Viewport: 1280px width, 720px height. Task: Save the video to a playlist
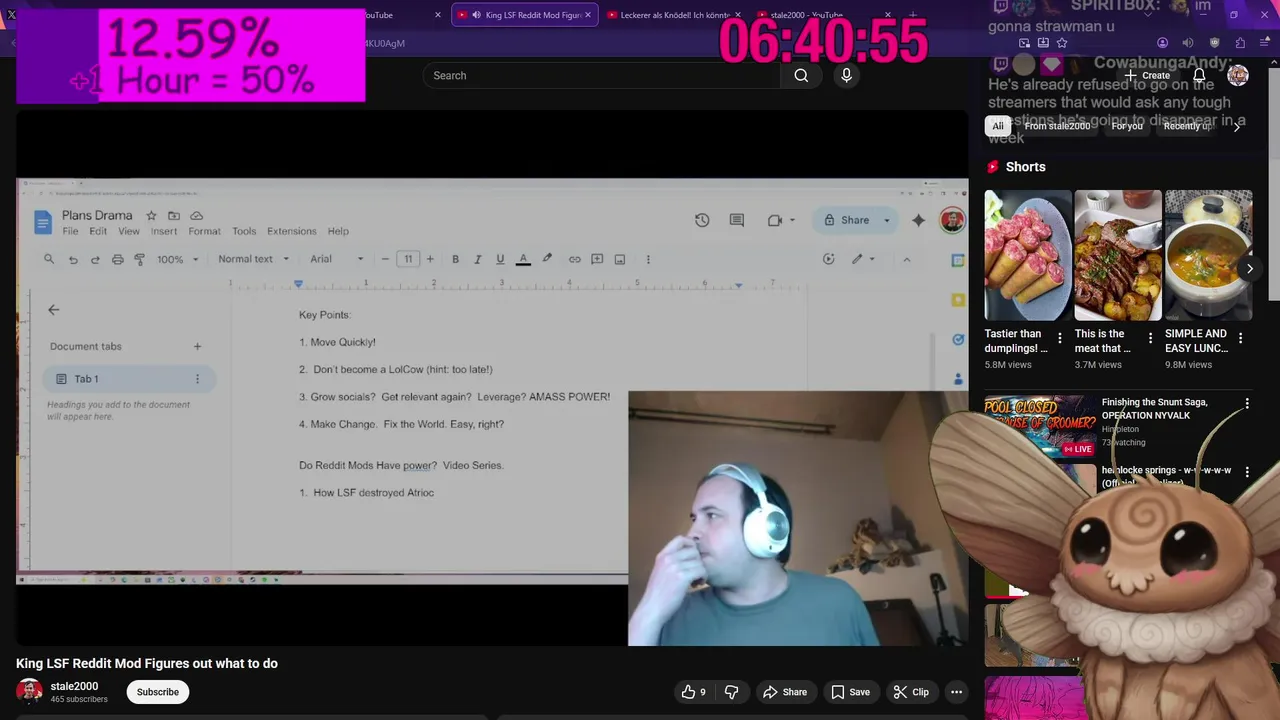(x=851, y=692)
